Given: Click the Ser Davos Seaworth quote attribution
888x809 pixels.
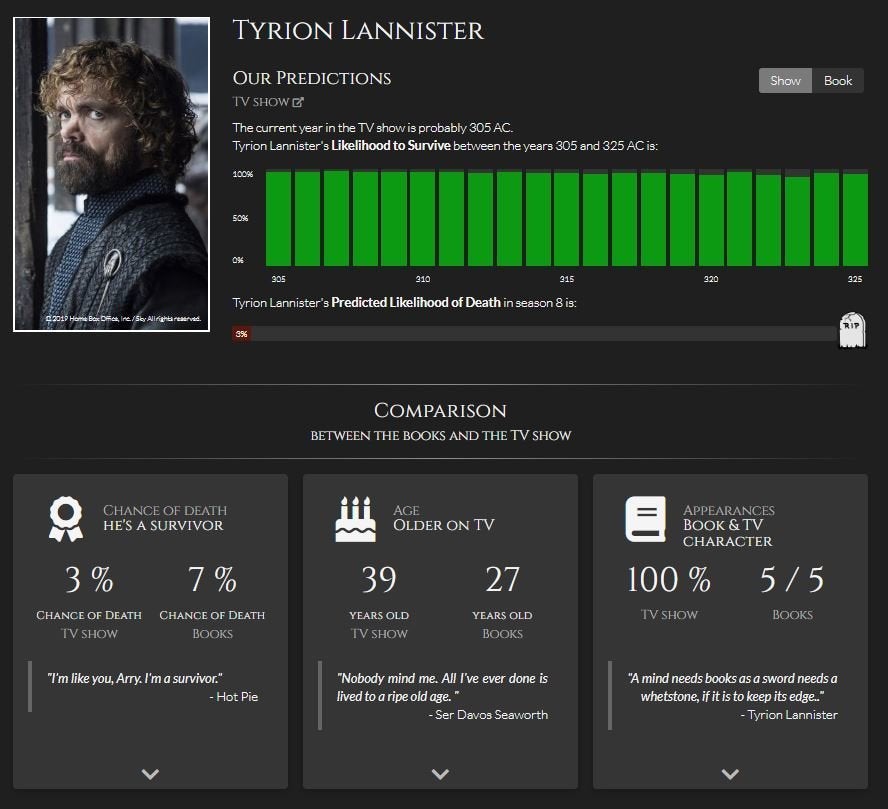Looking at the screenshot, I should point(488,714).
